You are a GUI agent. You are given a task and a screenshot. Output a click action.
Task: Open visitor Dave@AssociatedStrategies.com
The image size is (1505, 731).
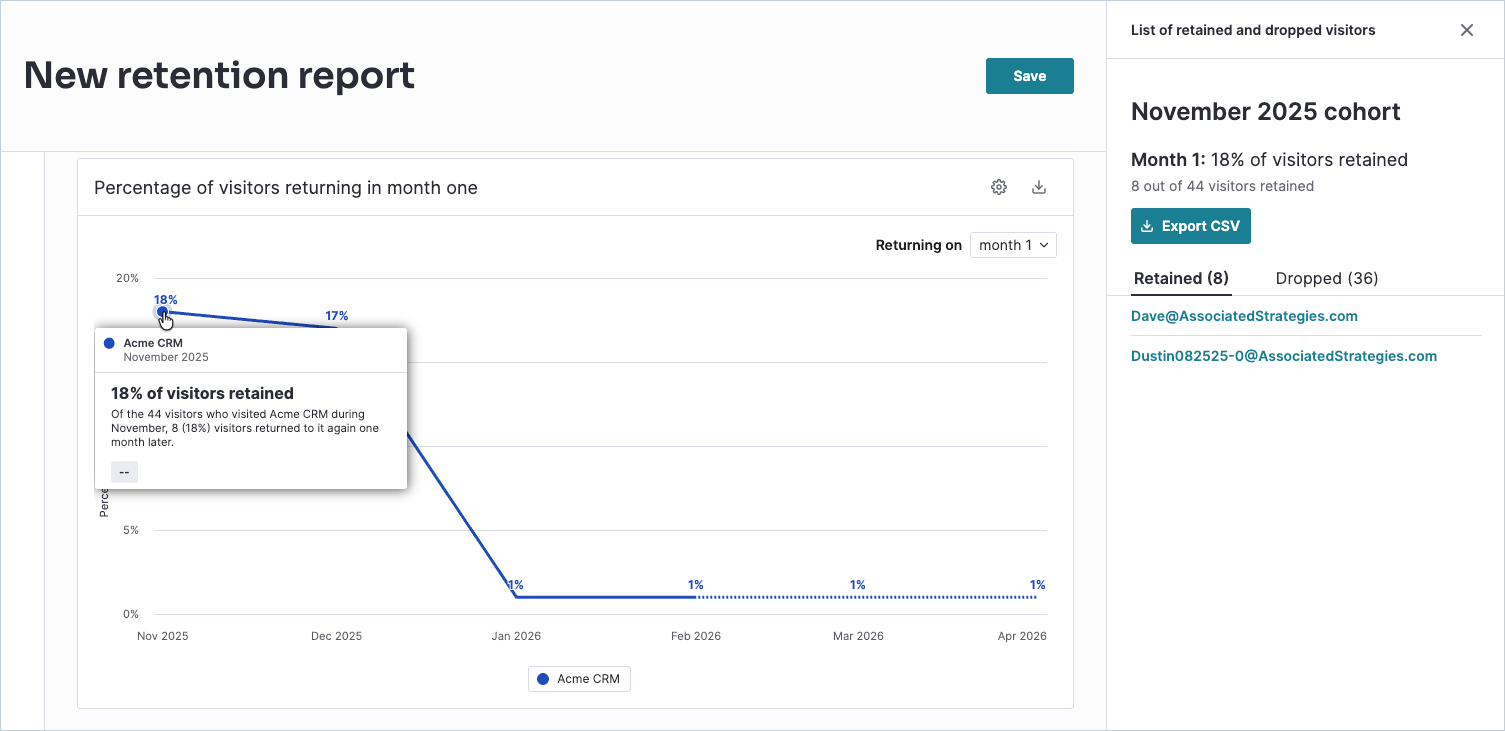pos(1244,316)
